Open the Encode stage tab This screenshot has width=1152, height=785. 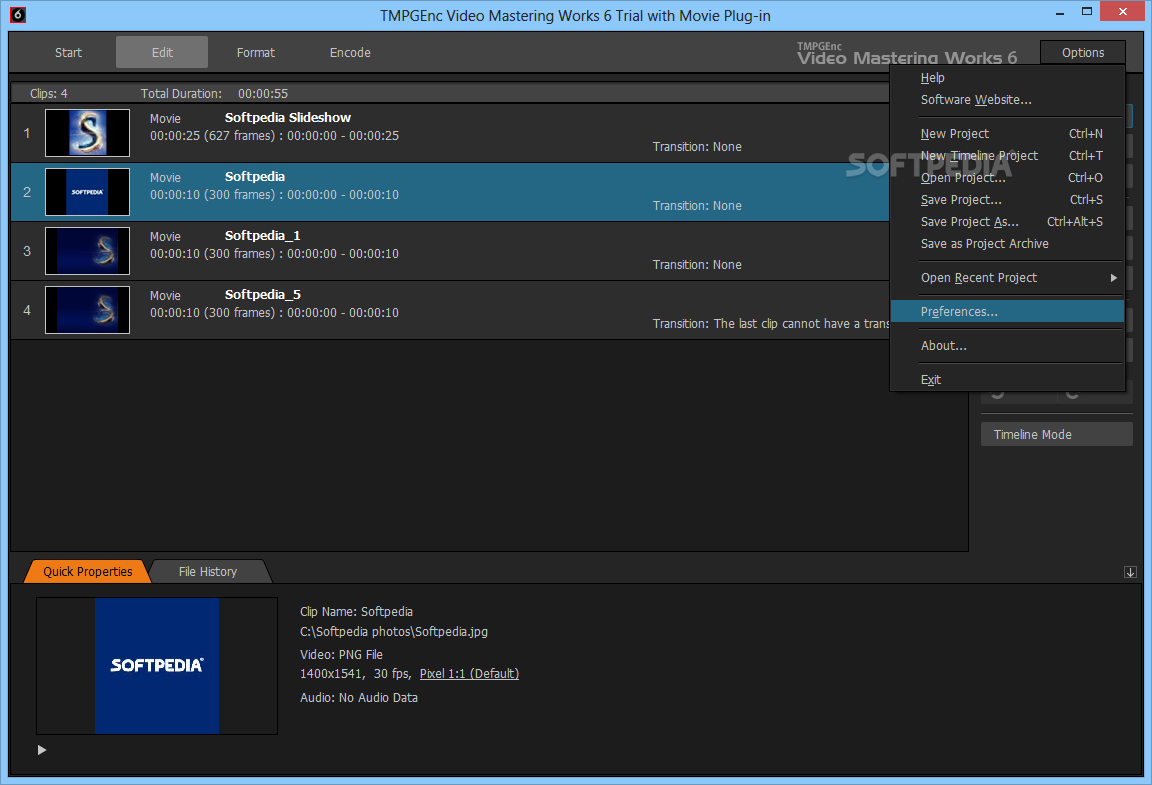(x=350, y=52)
